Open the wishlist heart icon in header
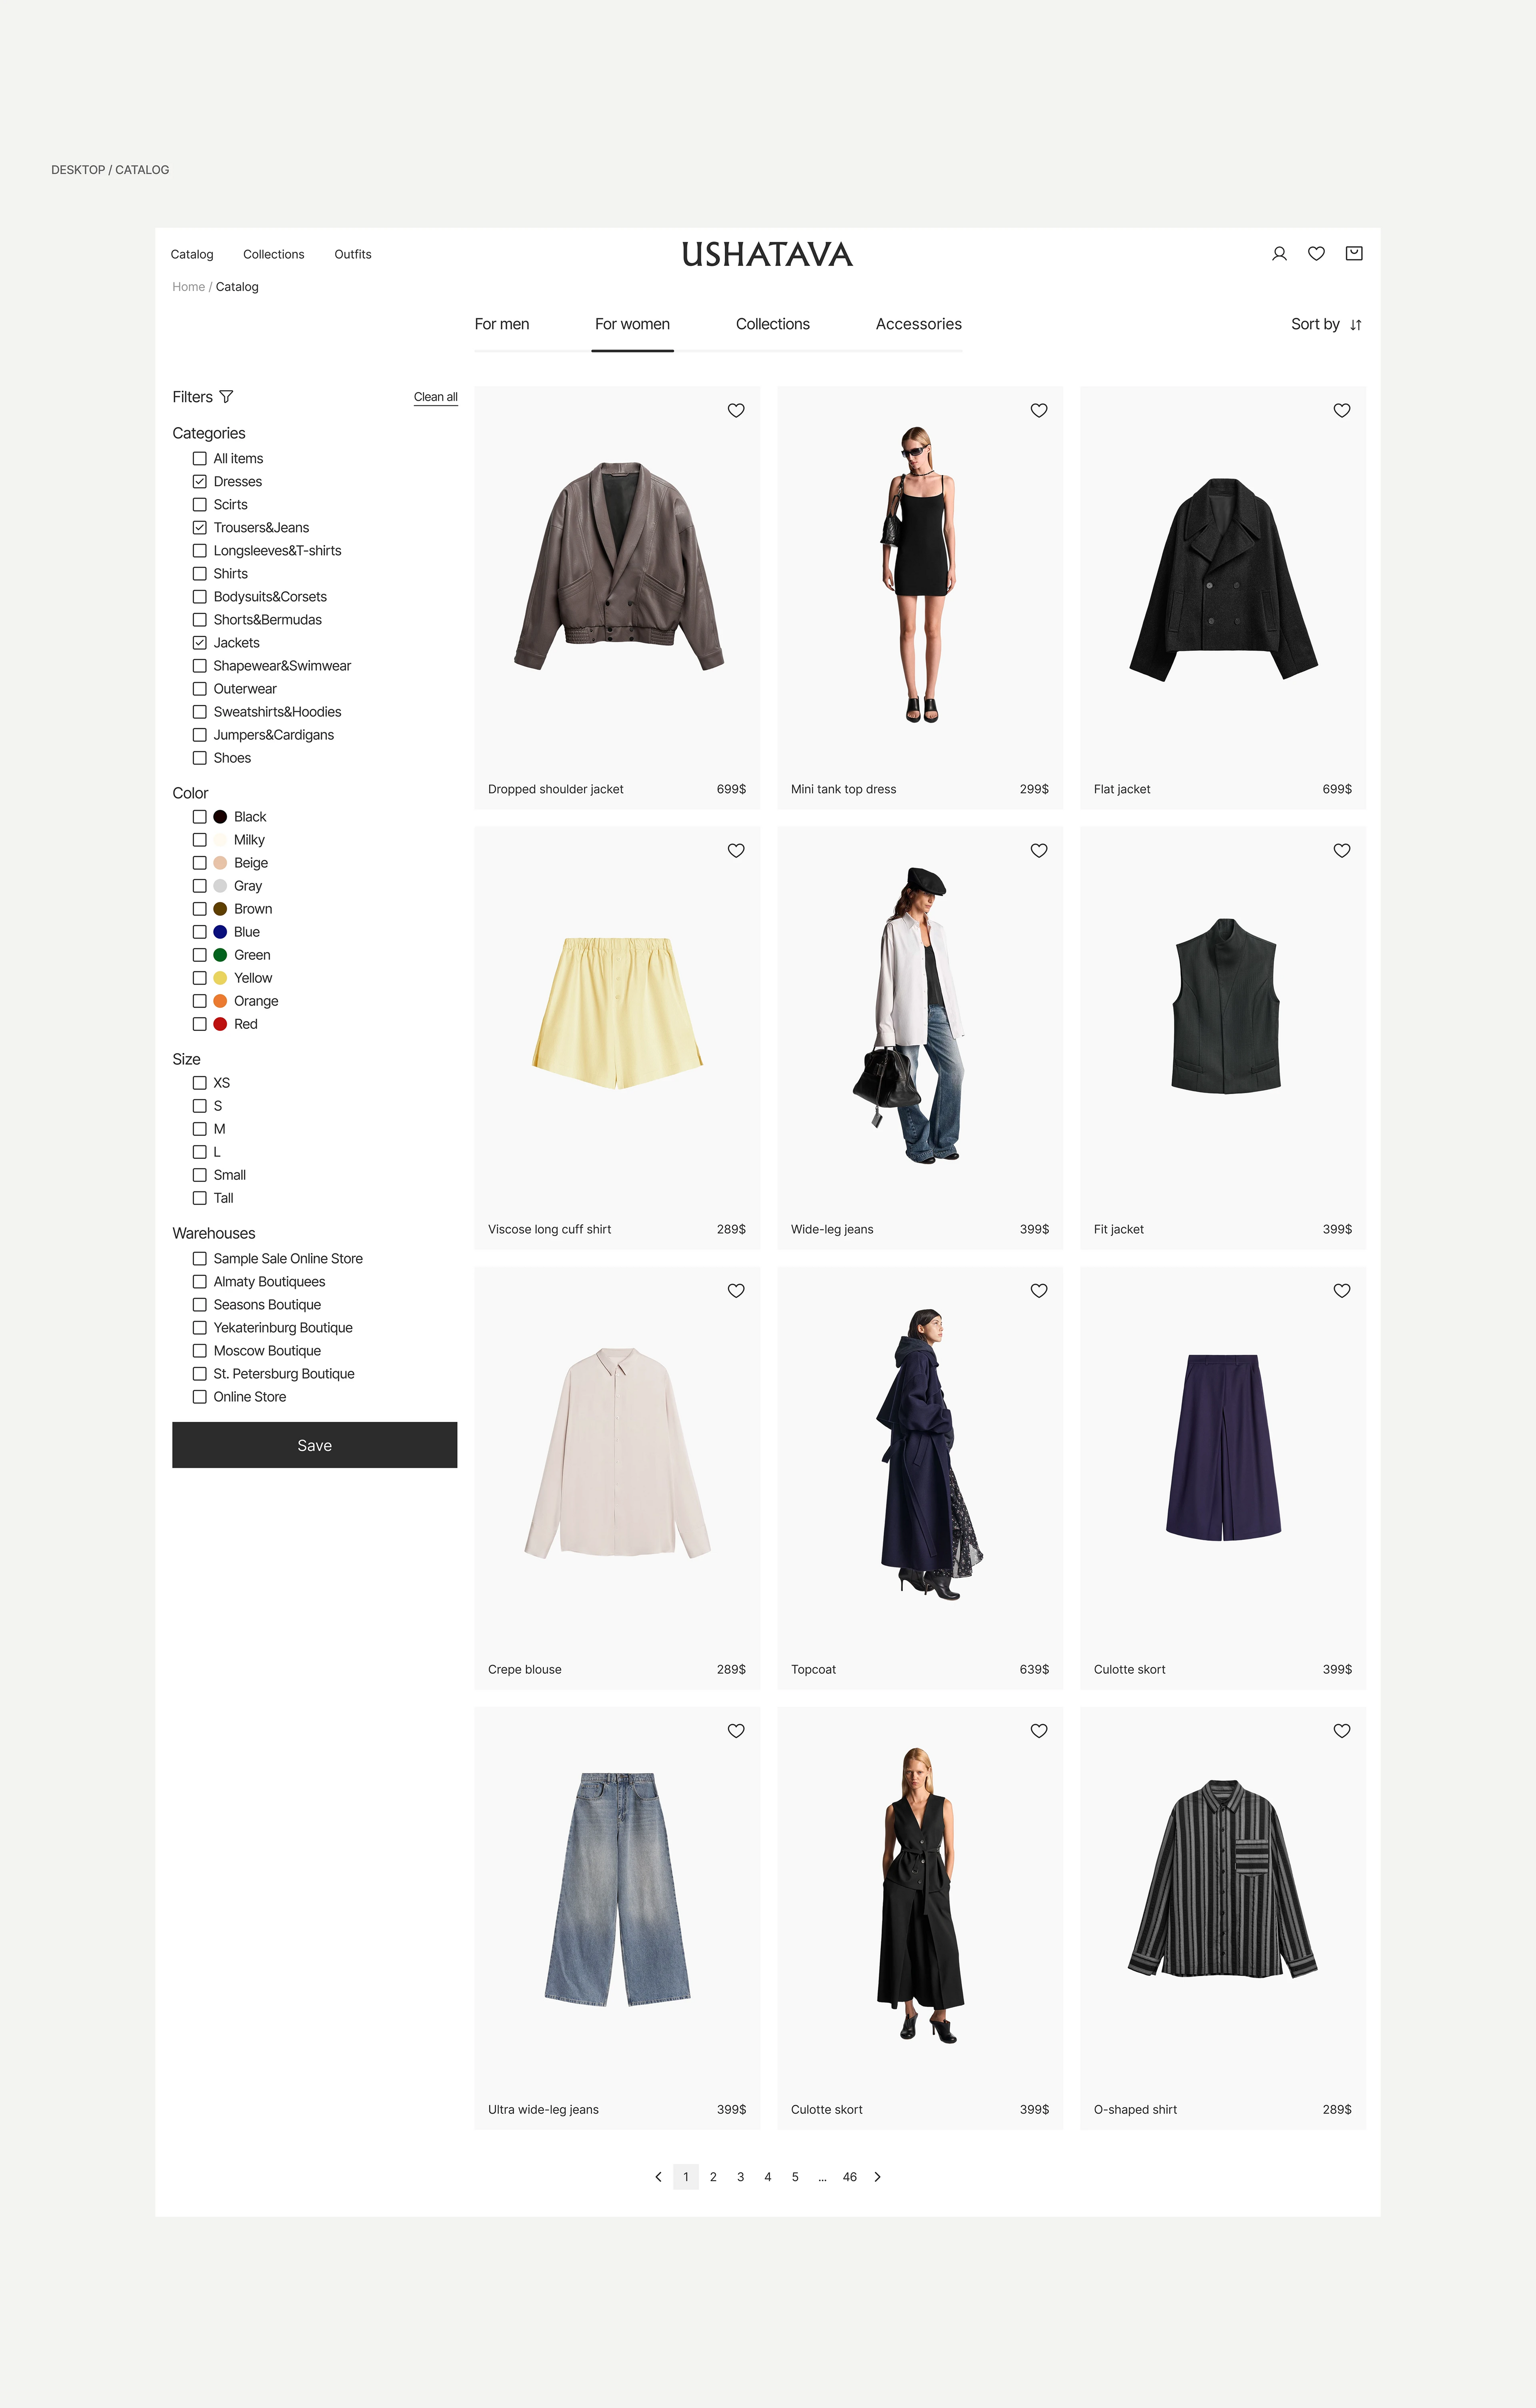 point(1316,254)
